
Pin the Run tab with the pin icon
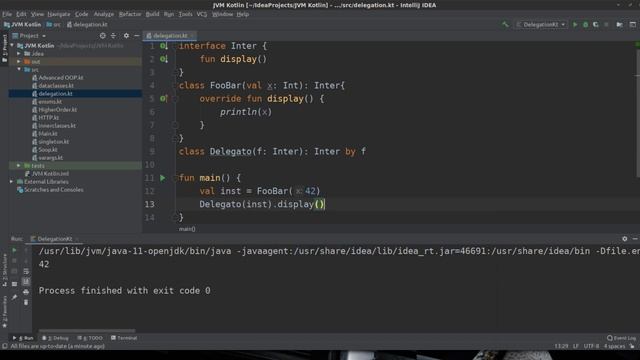14,298
